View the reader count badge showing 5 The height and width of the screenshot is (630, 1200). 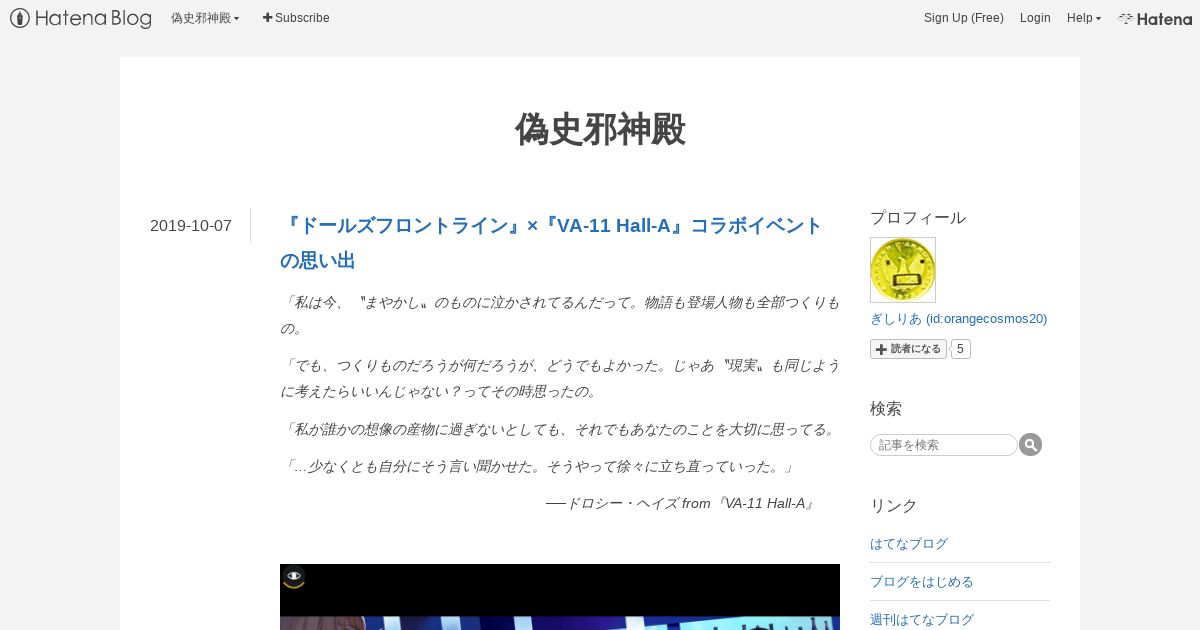tap(960, 349)
